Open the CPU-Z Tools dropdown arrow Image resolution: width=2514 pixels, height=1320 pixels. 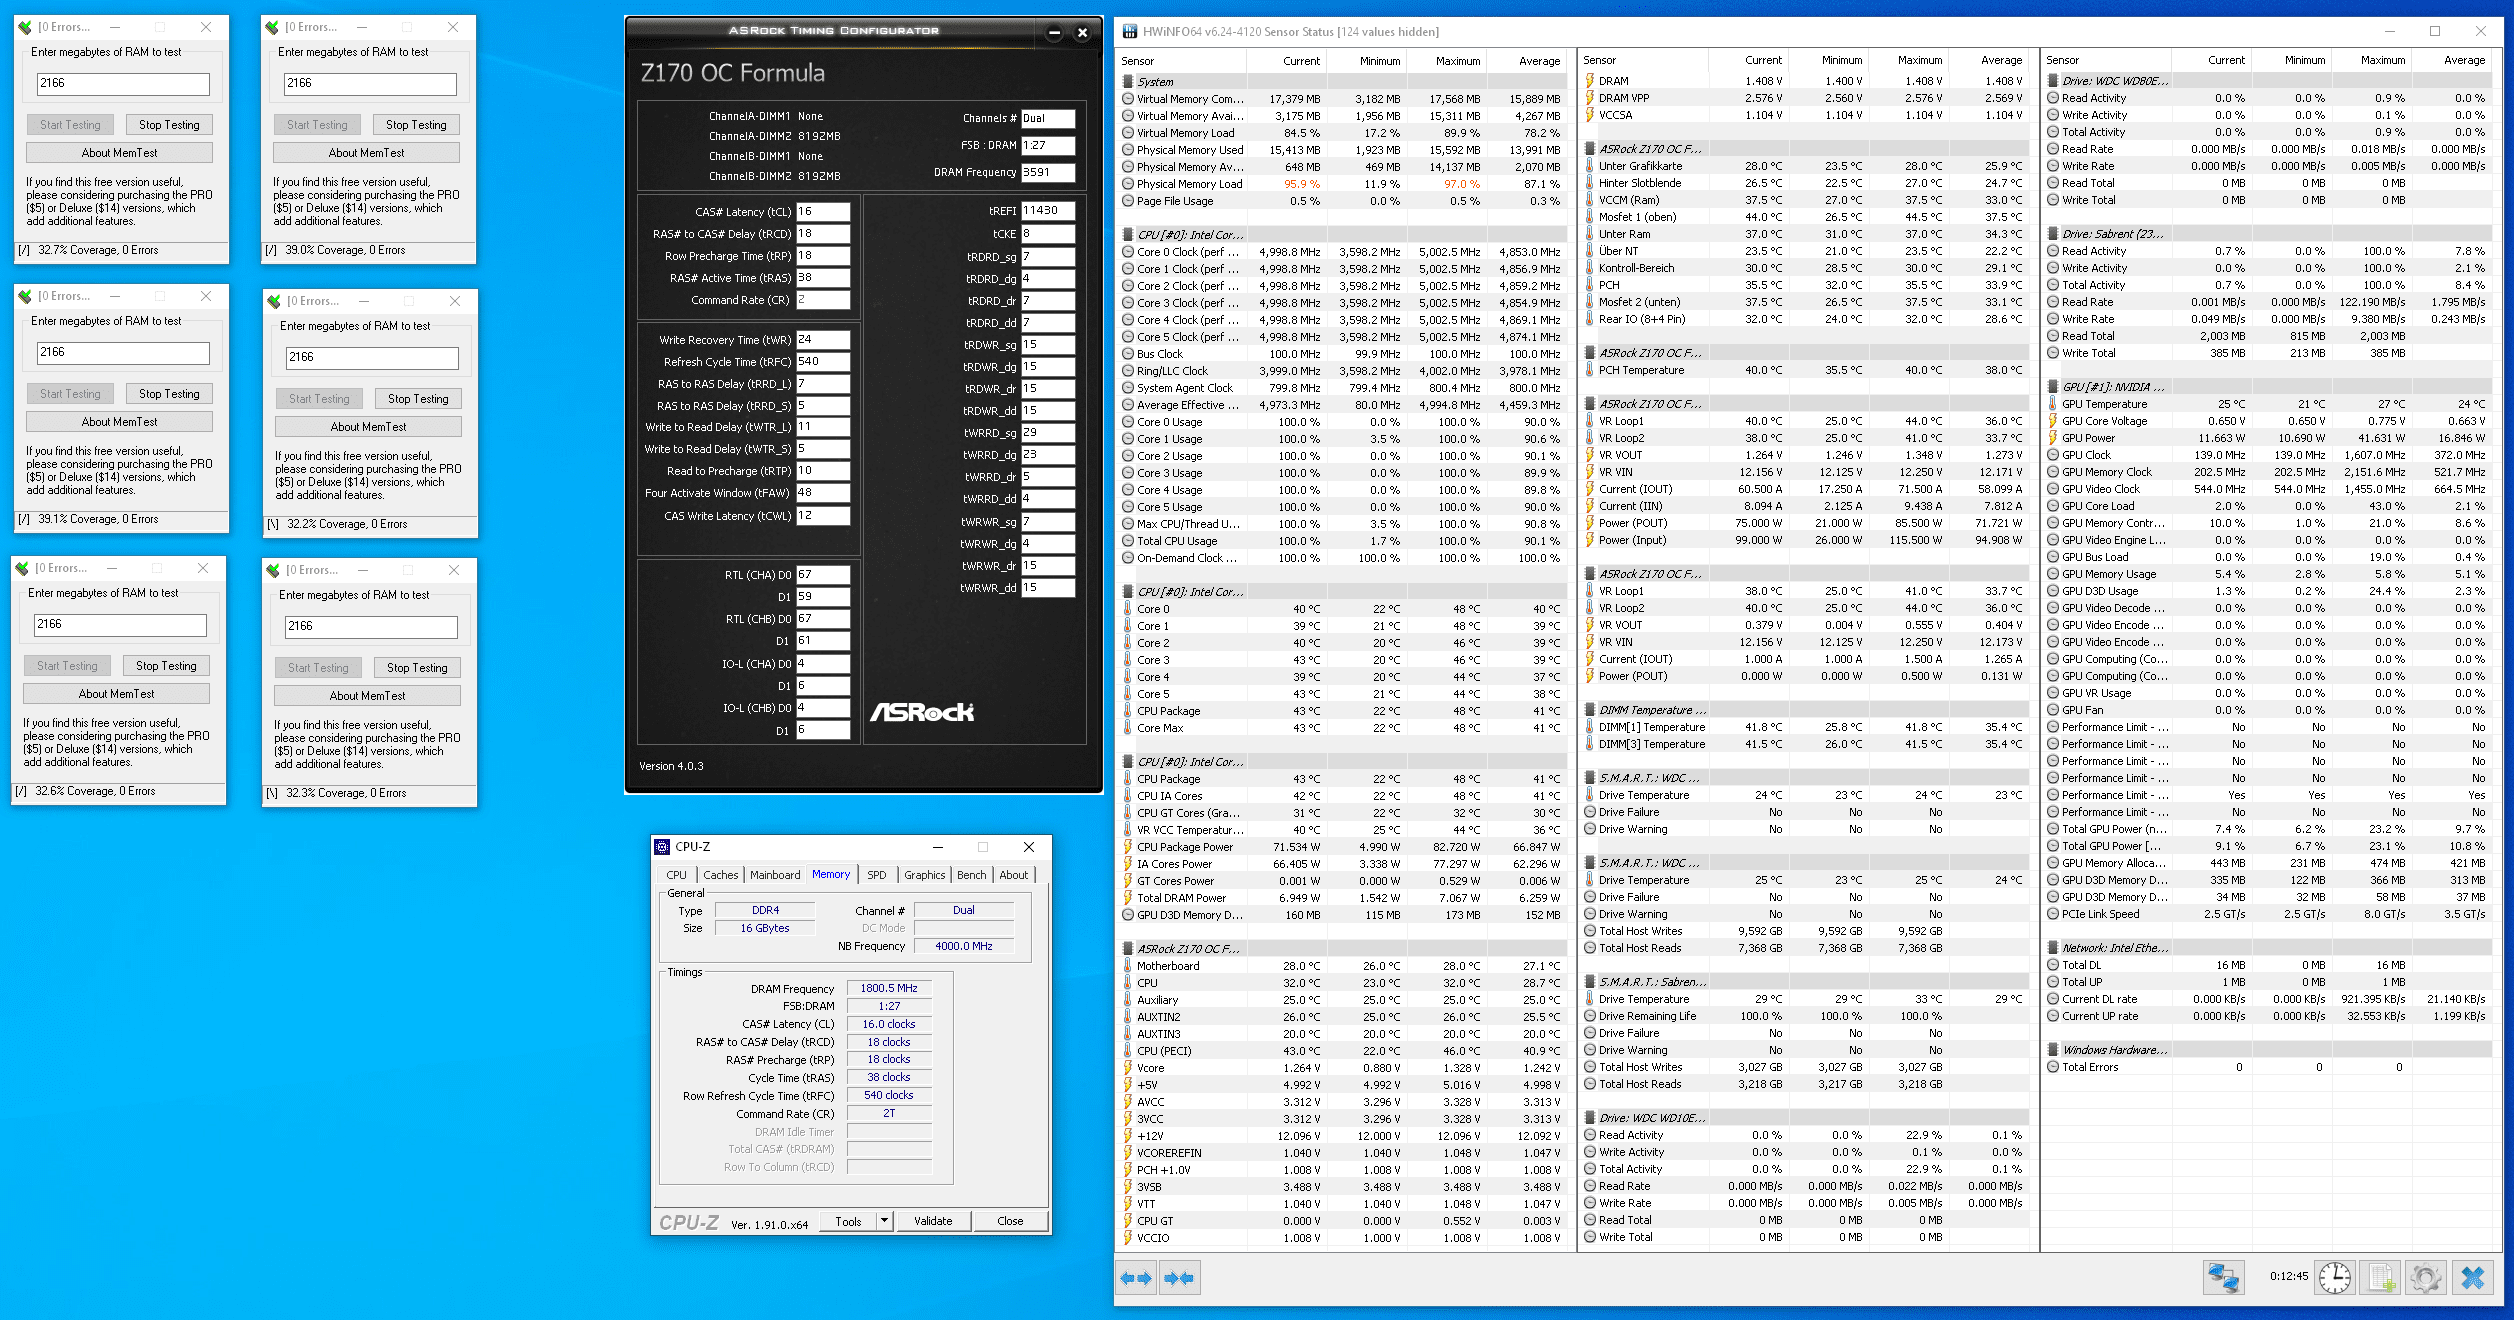[884, 1221]
